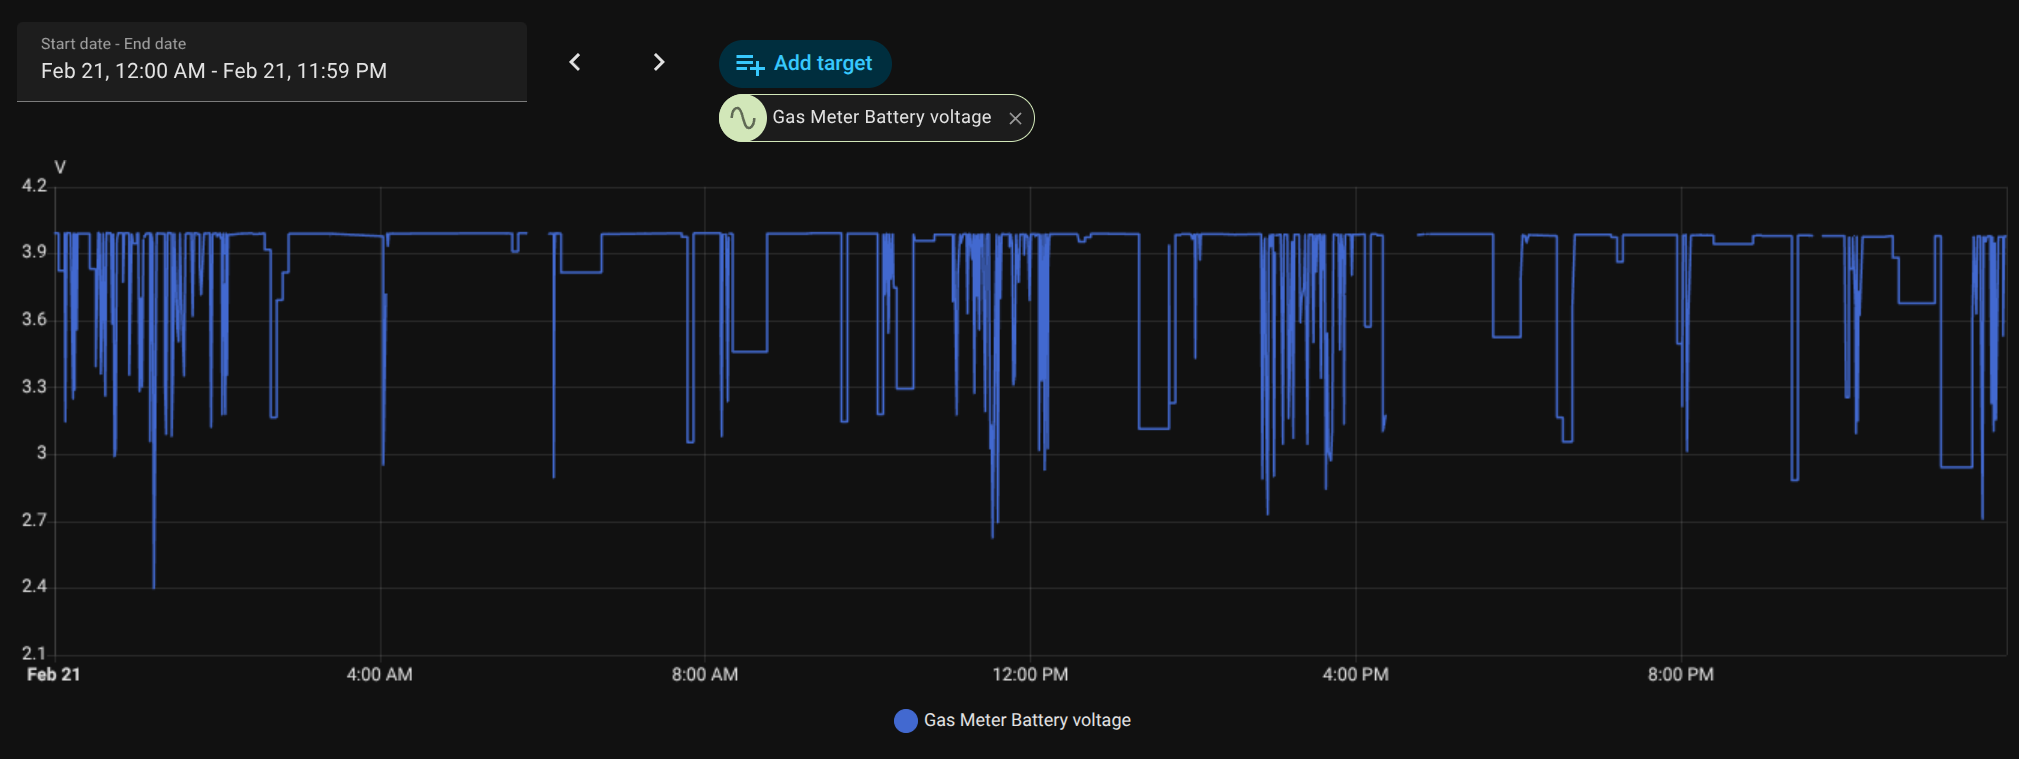Click the 4:00 AM time axis label
Image resolution: width=2019 pixels, height=759 pixels.
point(379,674)
